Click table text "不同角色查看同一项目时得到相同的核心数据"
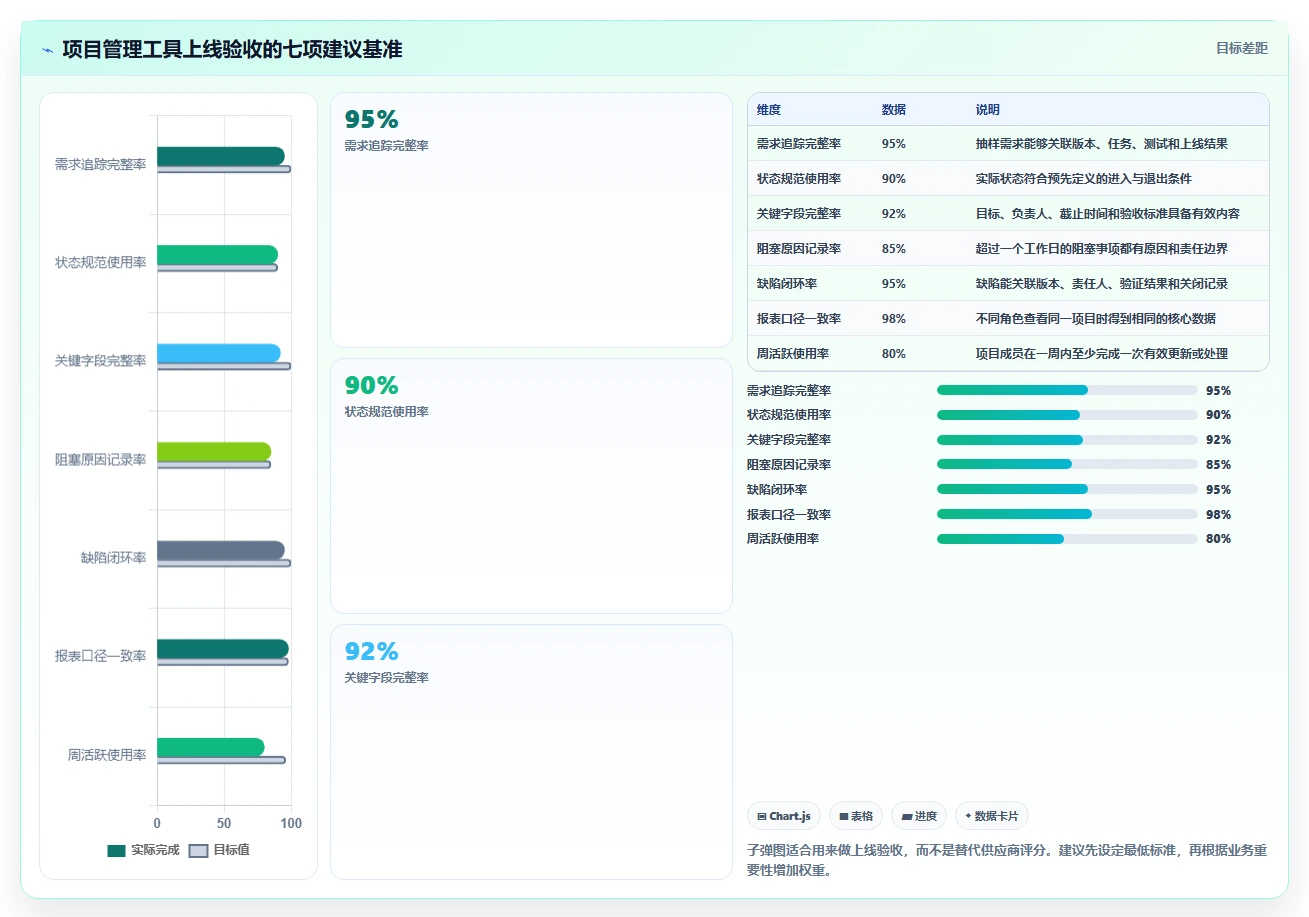 pyautogui.click(x=1095, y=319)
